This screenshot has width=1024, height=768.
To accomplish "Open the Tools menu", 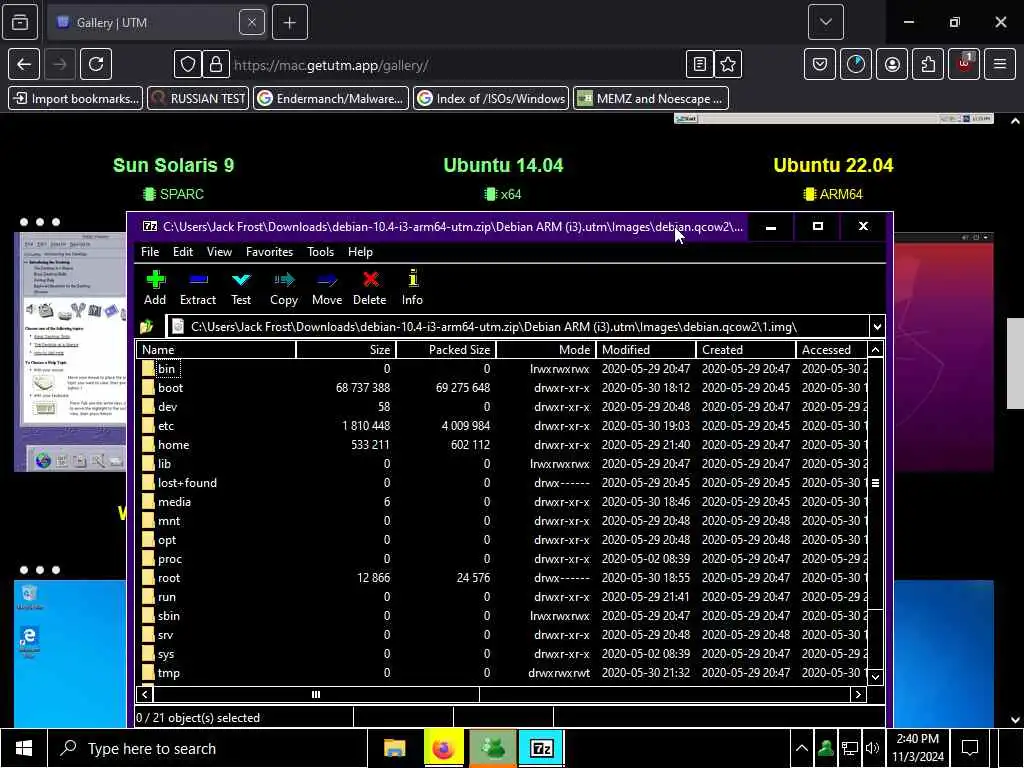I will point(321,251).
